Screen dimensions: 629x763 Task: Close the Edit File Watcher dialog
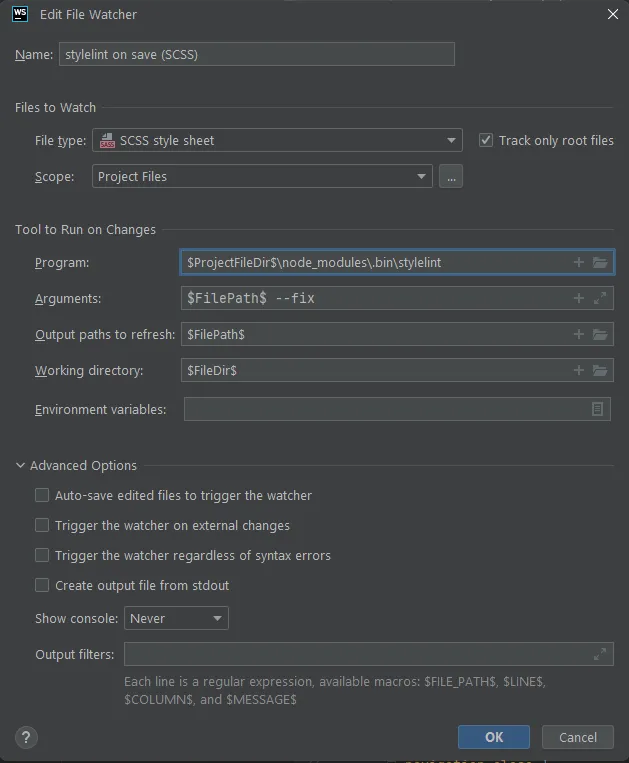pyautogui.click(x=613, y=14)
